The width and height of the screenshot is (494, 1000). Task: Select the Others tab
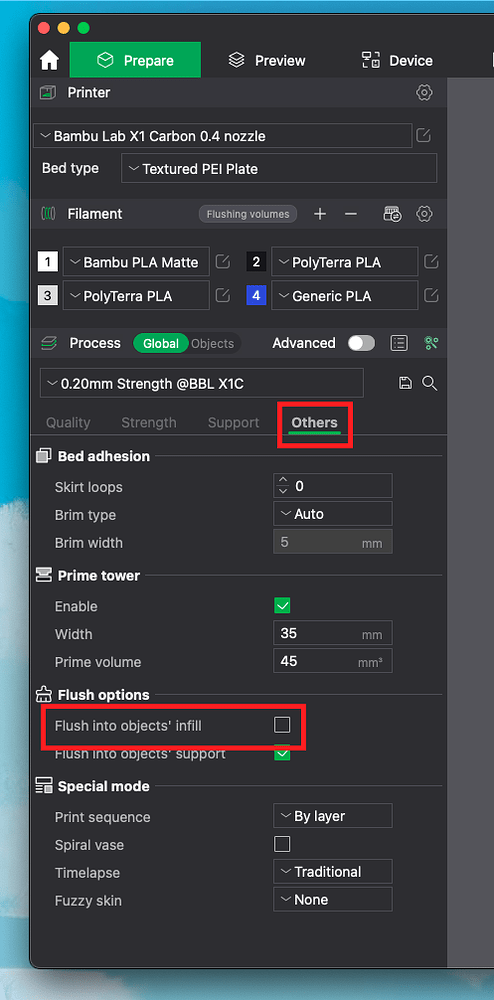pyautogui.click(x=314, y=422)
